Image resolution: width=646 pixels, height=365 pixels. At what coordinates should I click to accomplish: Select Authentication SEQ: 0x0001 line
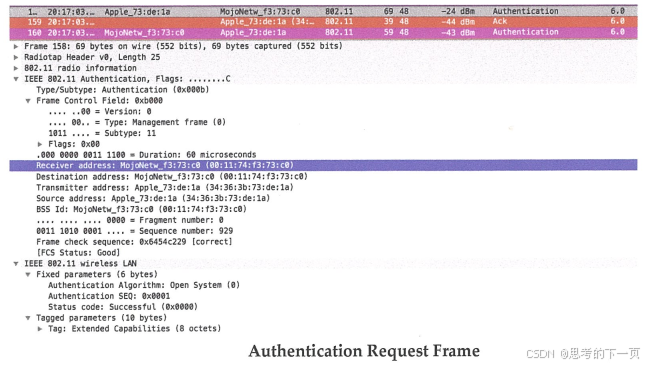point(109,296)
